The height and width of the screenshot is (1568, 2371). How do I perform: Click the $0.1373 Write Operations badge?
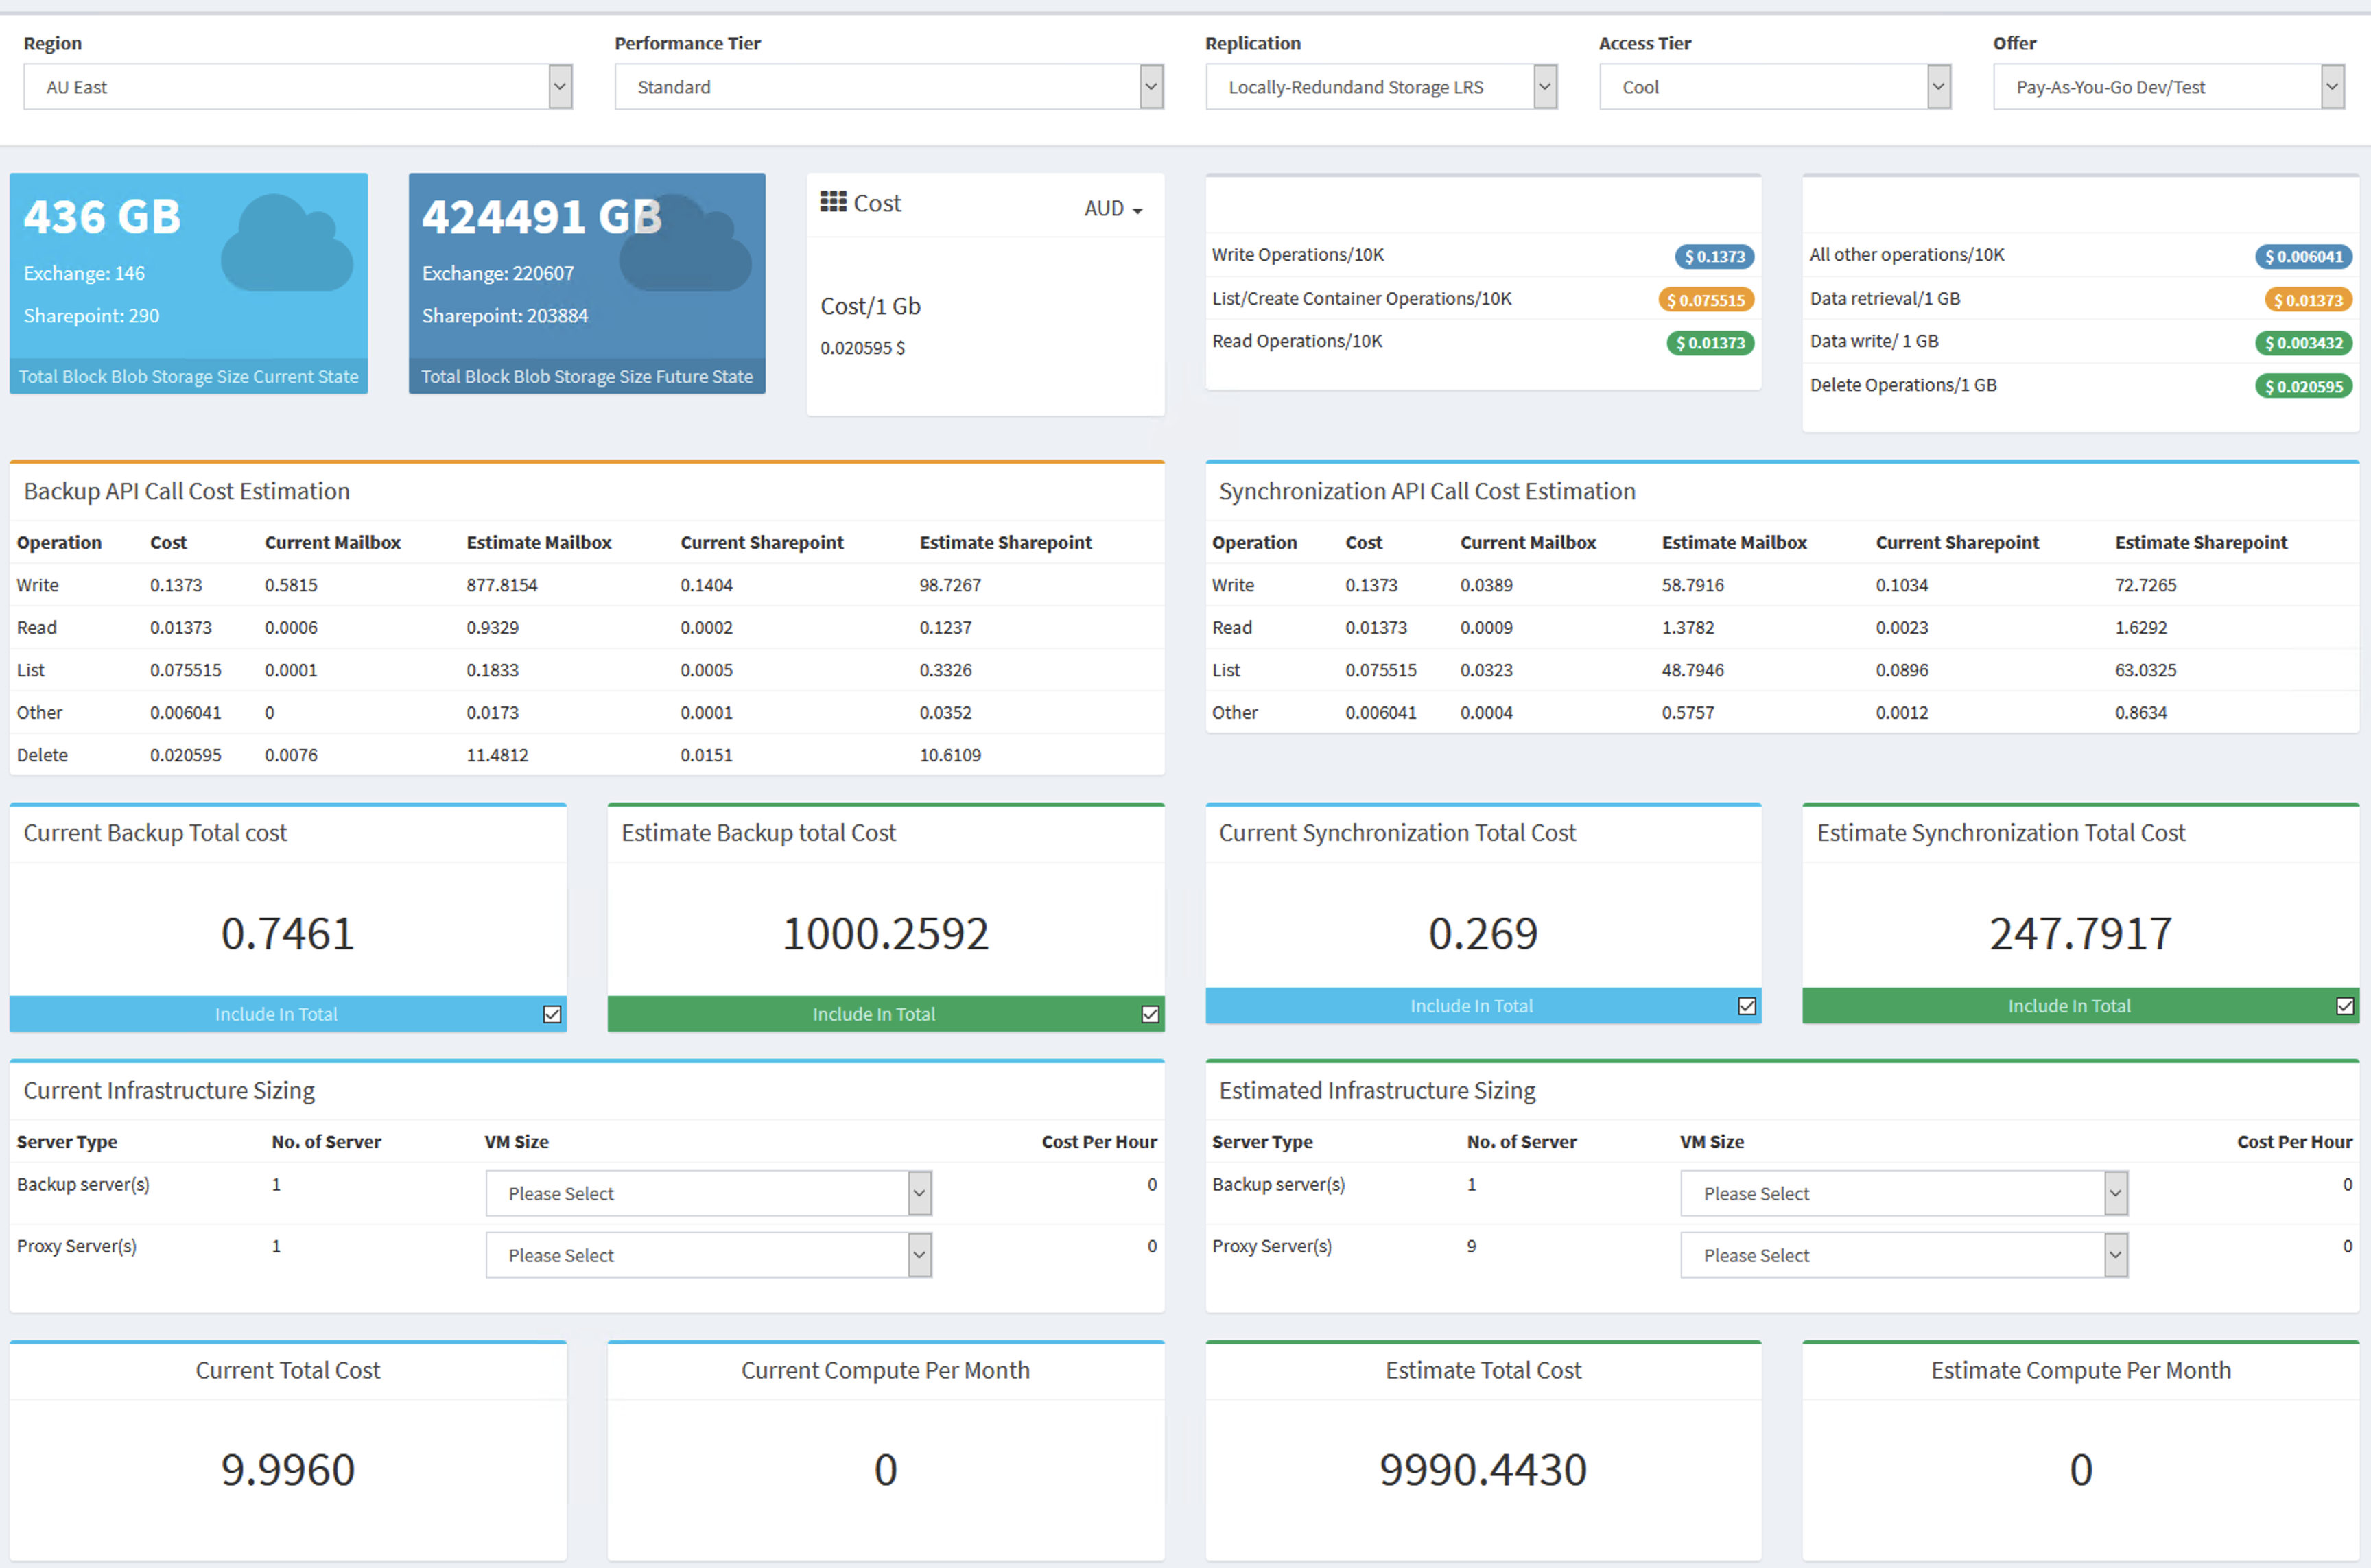coord(1714,256)
